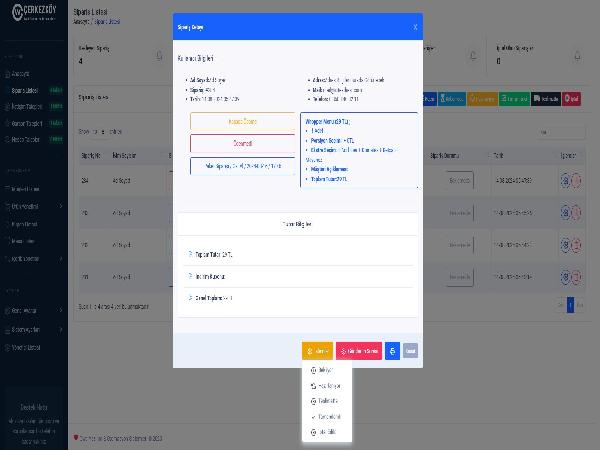Close the order detail modal with X

pyautogui.click(x=415, y=27)
